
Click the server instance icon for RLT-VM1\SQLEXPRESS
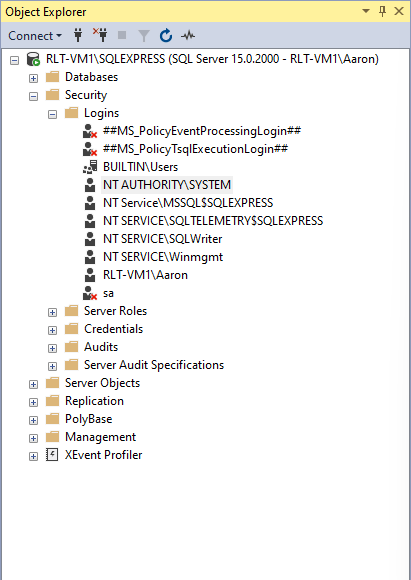[x=33, y=59]
